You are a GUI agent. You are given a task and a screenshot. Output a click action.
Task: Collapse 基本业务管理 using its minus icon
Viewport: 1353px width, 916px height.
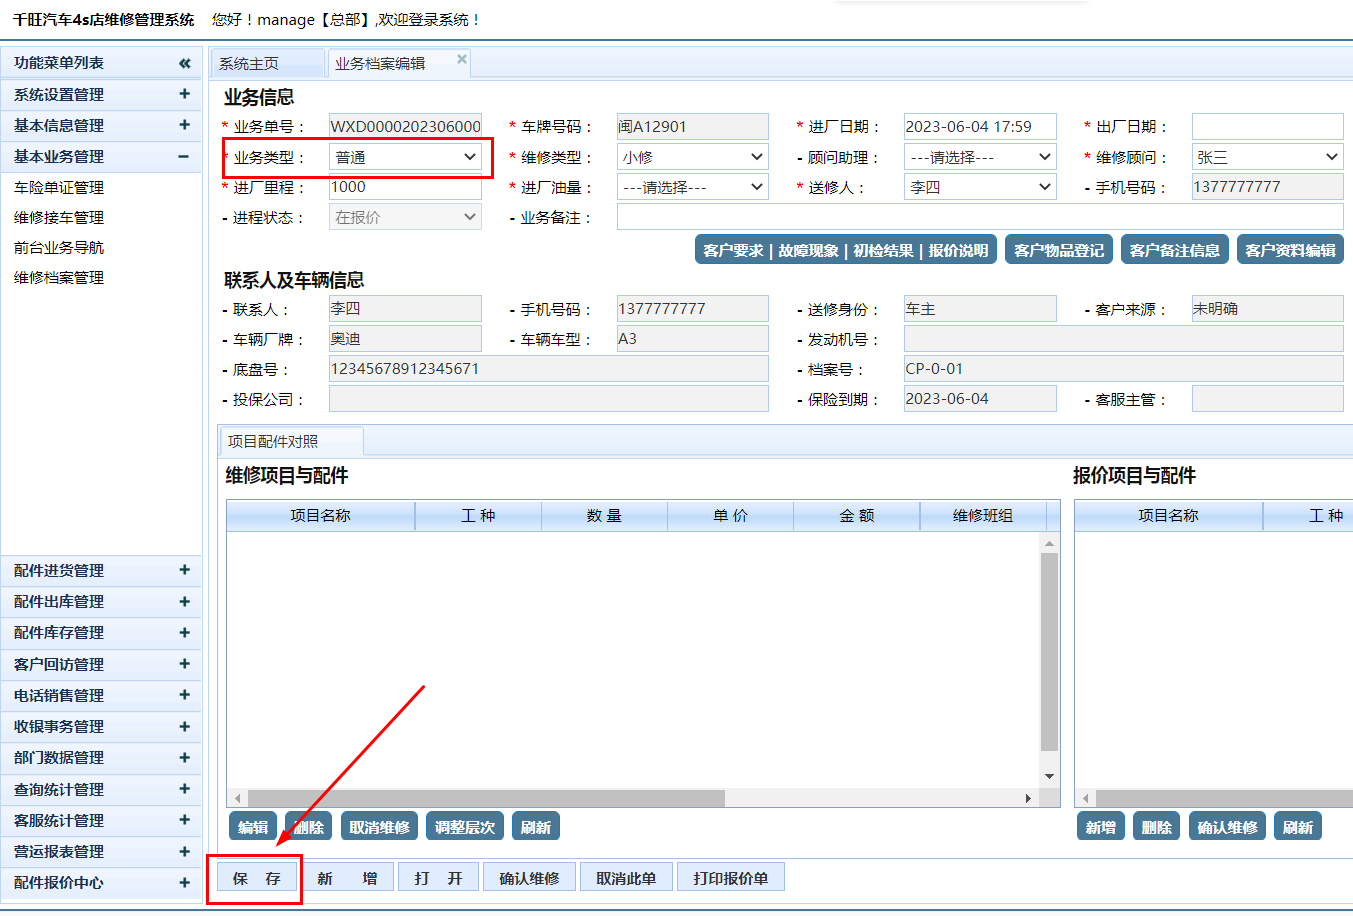point(184,156)
